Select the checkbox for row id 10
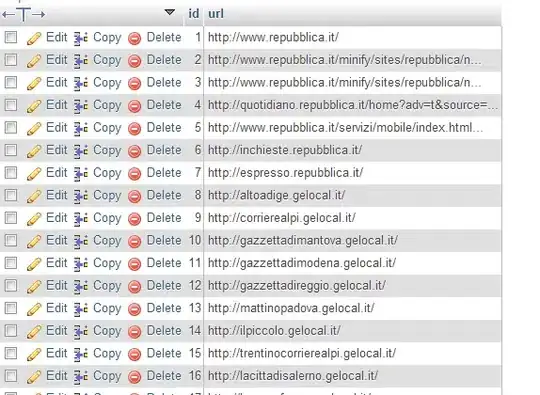The height and width of the screenshot is (395, 540). [x=11, y=240]
